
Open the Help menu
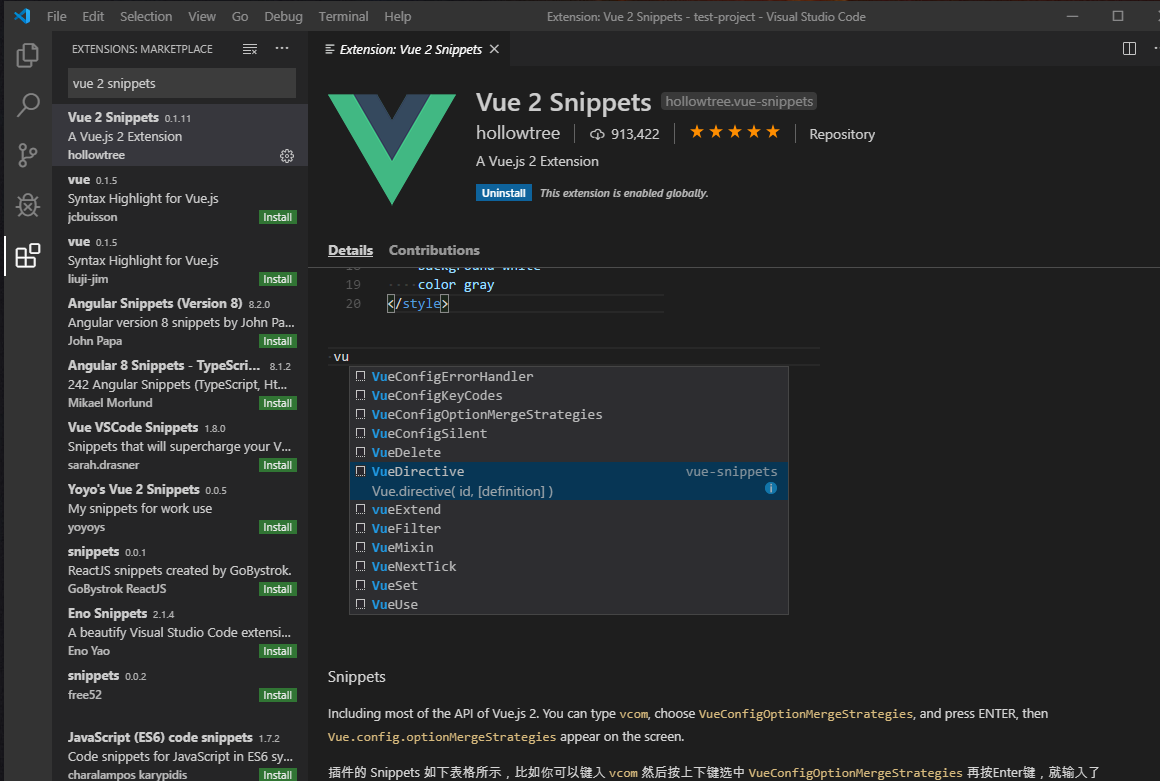(x=397, y=16)
